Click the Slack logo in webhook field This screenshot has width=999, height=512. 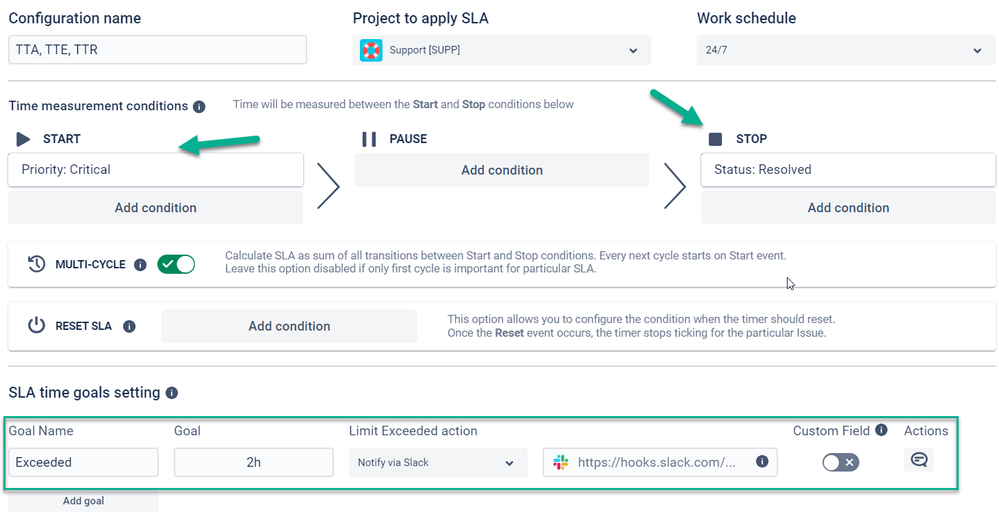[x=560, y=462]
